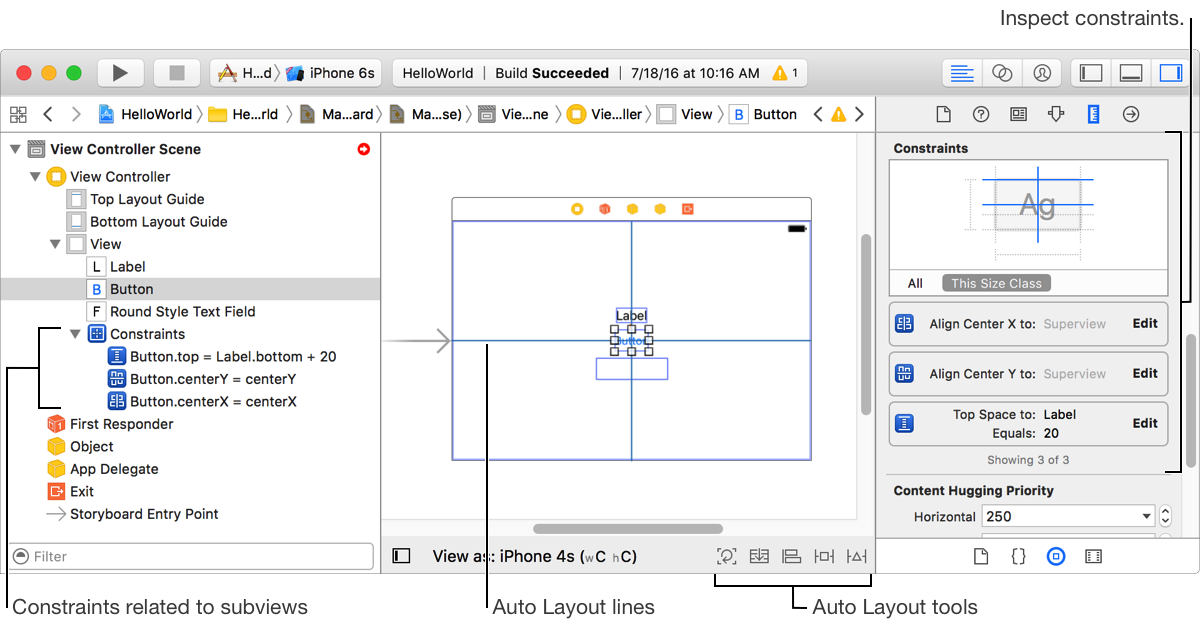
Task: Open the Connections inspector
Action: click(x=1131, y=114)
